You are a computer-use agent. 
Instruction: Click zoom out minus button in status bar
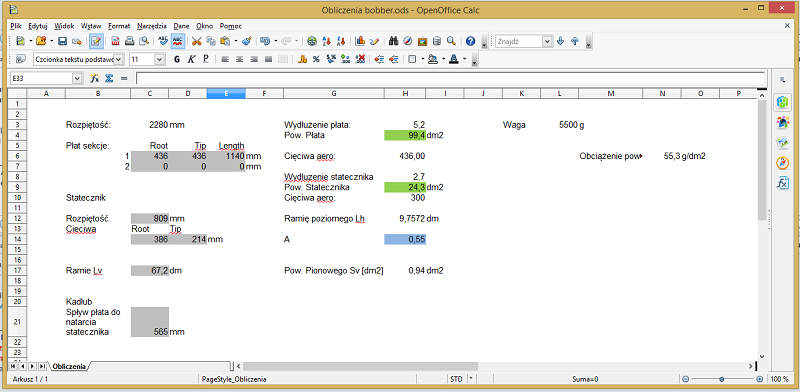point(685,379)
